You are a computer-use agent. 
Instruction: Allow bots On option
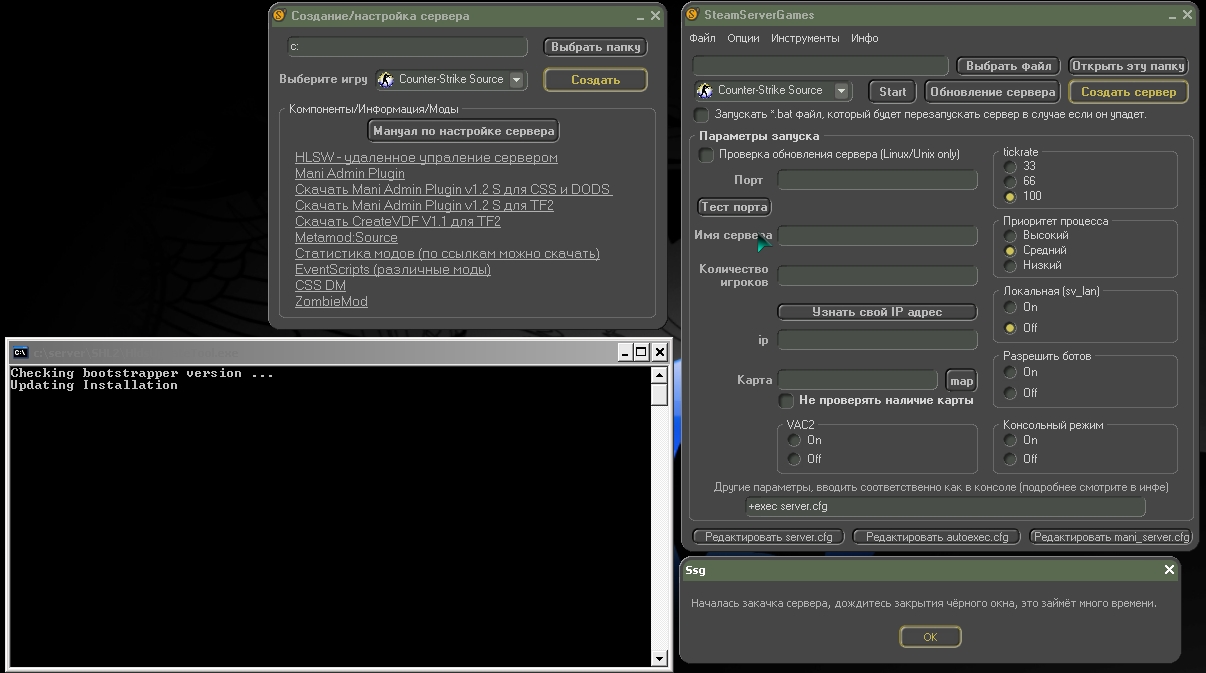pyautogui.click(x=1011, y=373)
